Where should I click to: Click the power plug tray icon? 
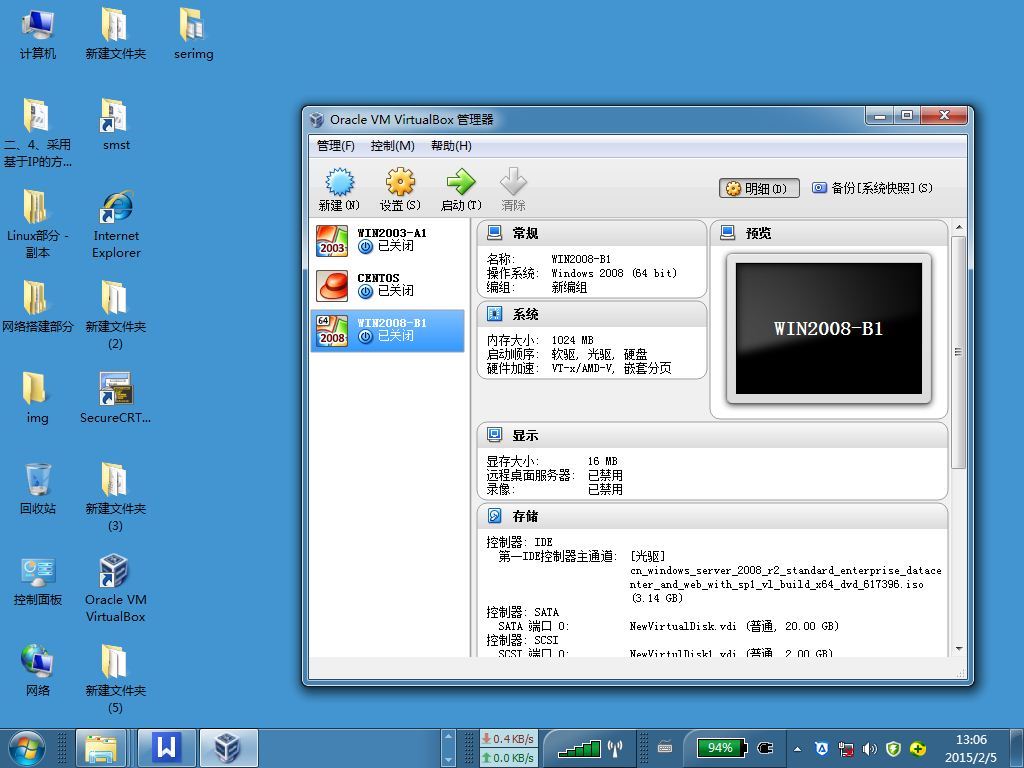[x=765, y=748]
